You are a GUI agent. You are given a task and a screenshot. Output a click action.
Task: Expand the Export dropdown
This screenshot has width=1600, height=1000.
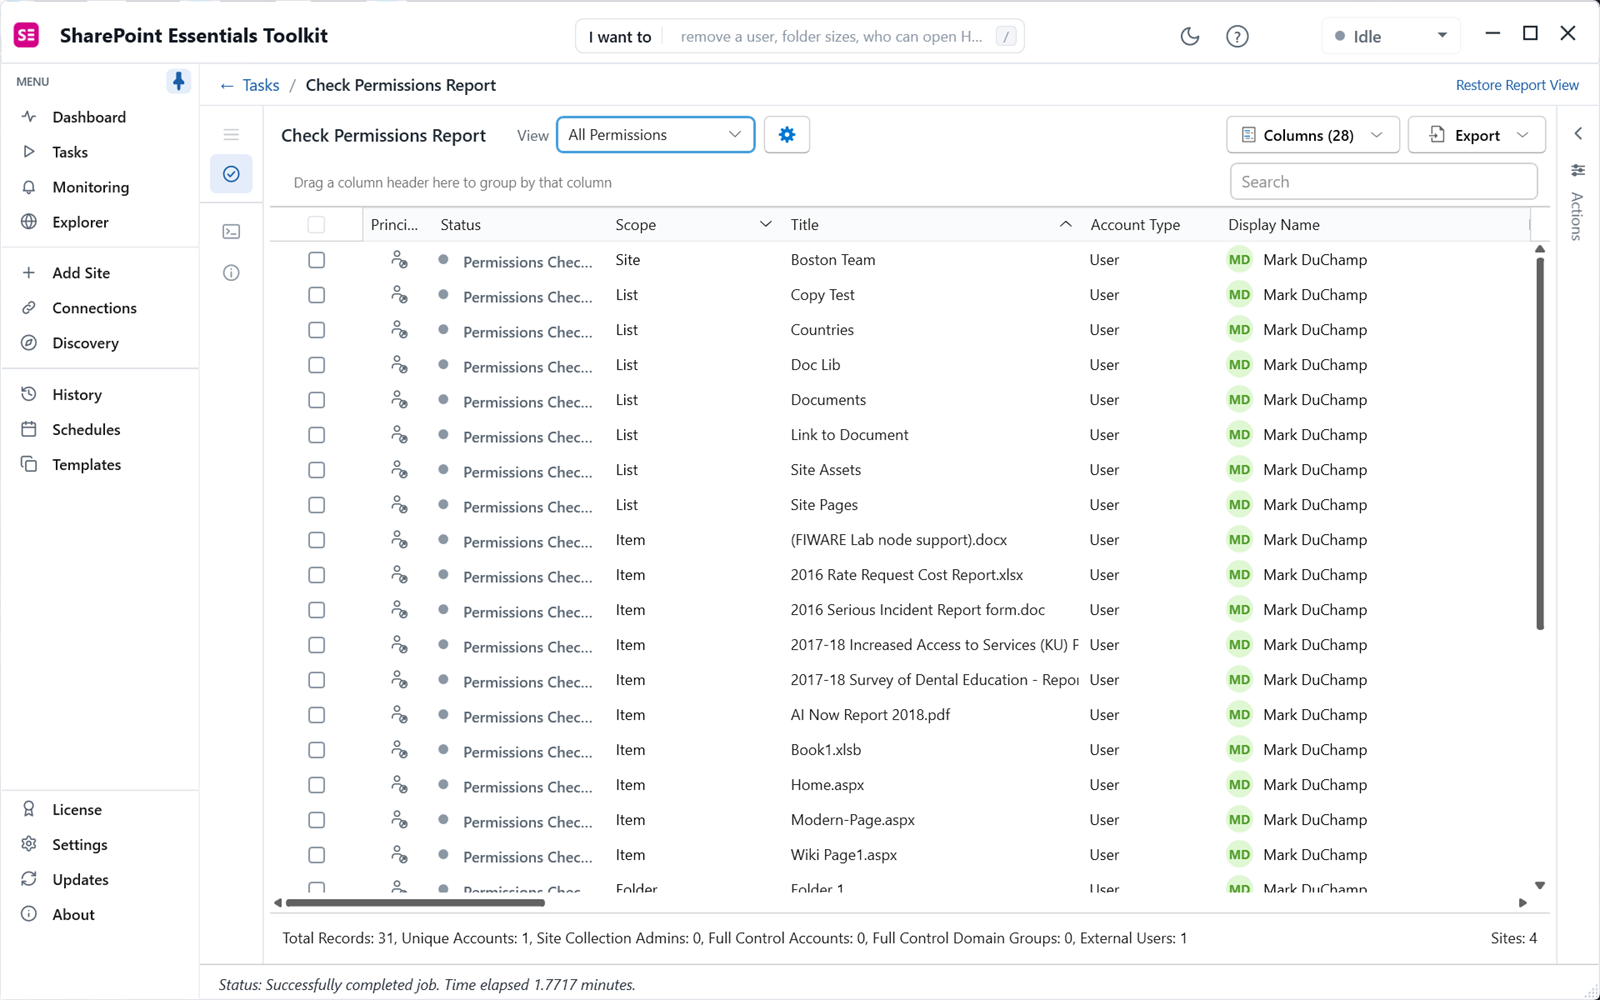pos(1476,135)
